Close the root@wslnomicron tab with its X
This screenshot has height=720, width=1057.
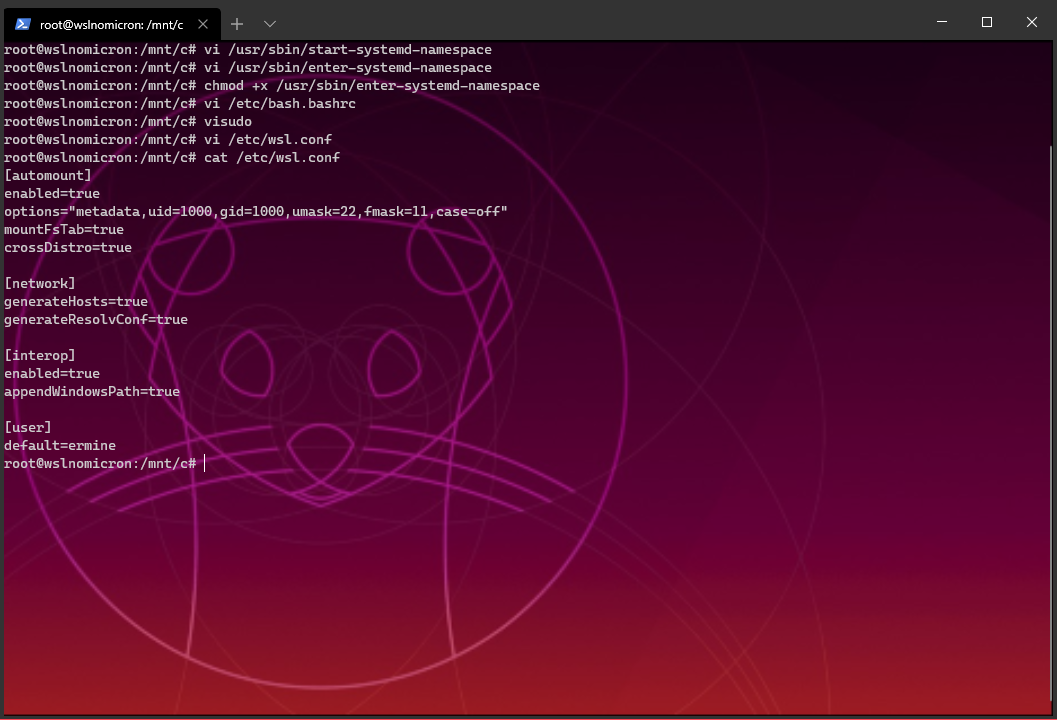(x=204, y=23)
